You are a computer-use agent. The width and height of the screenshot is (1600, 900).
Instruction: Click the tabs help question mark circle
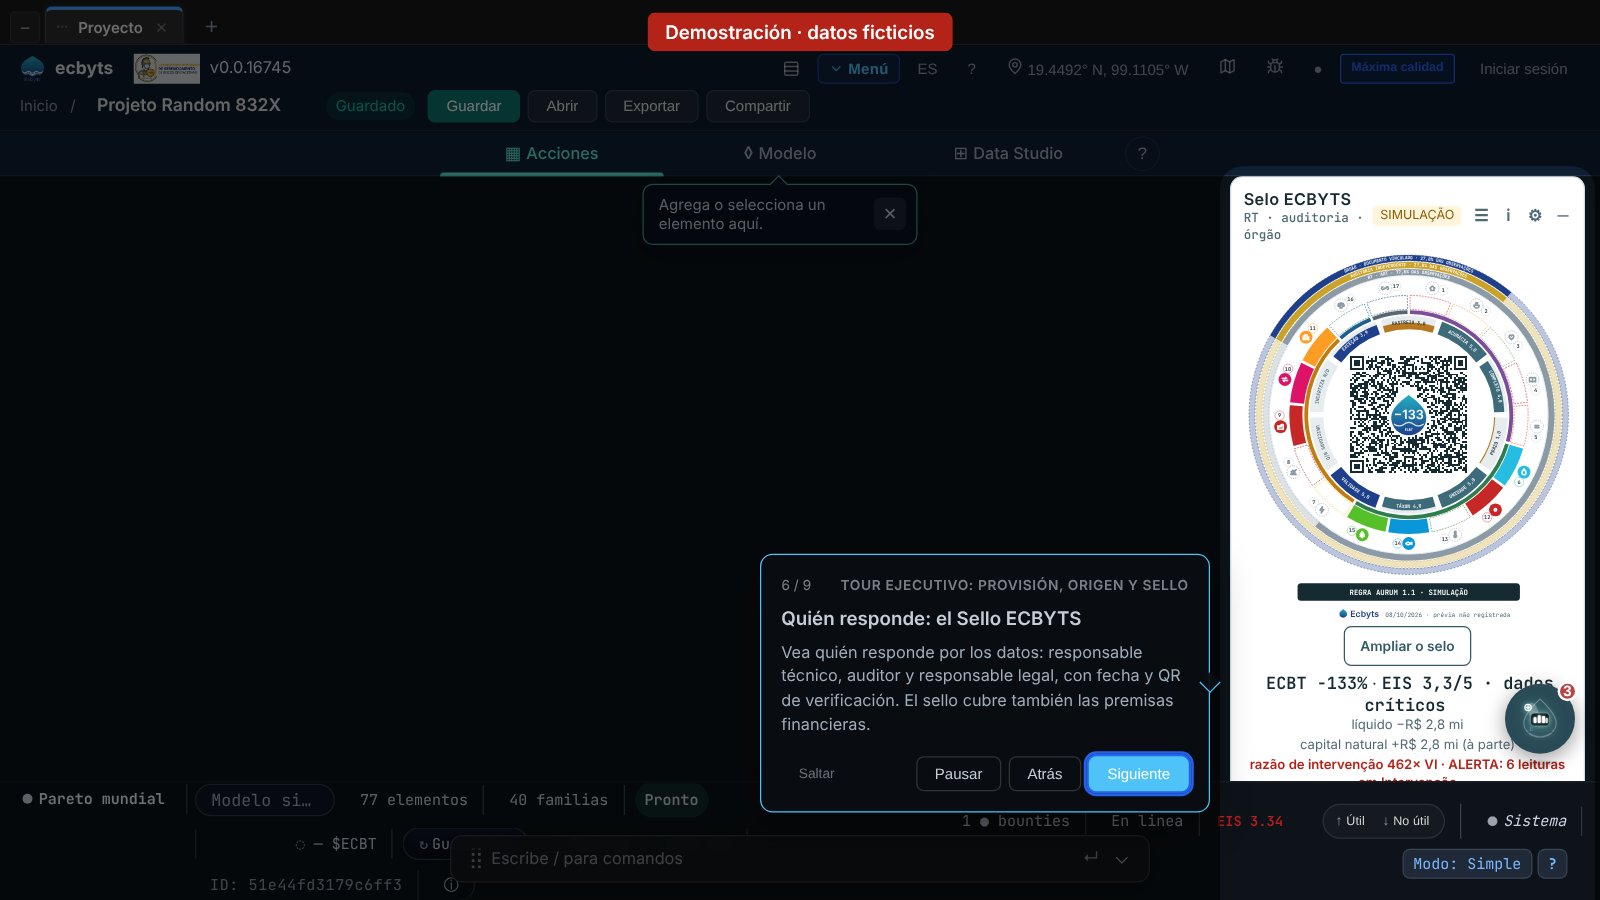1142,153
